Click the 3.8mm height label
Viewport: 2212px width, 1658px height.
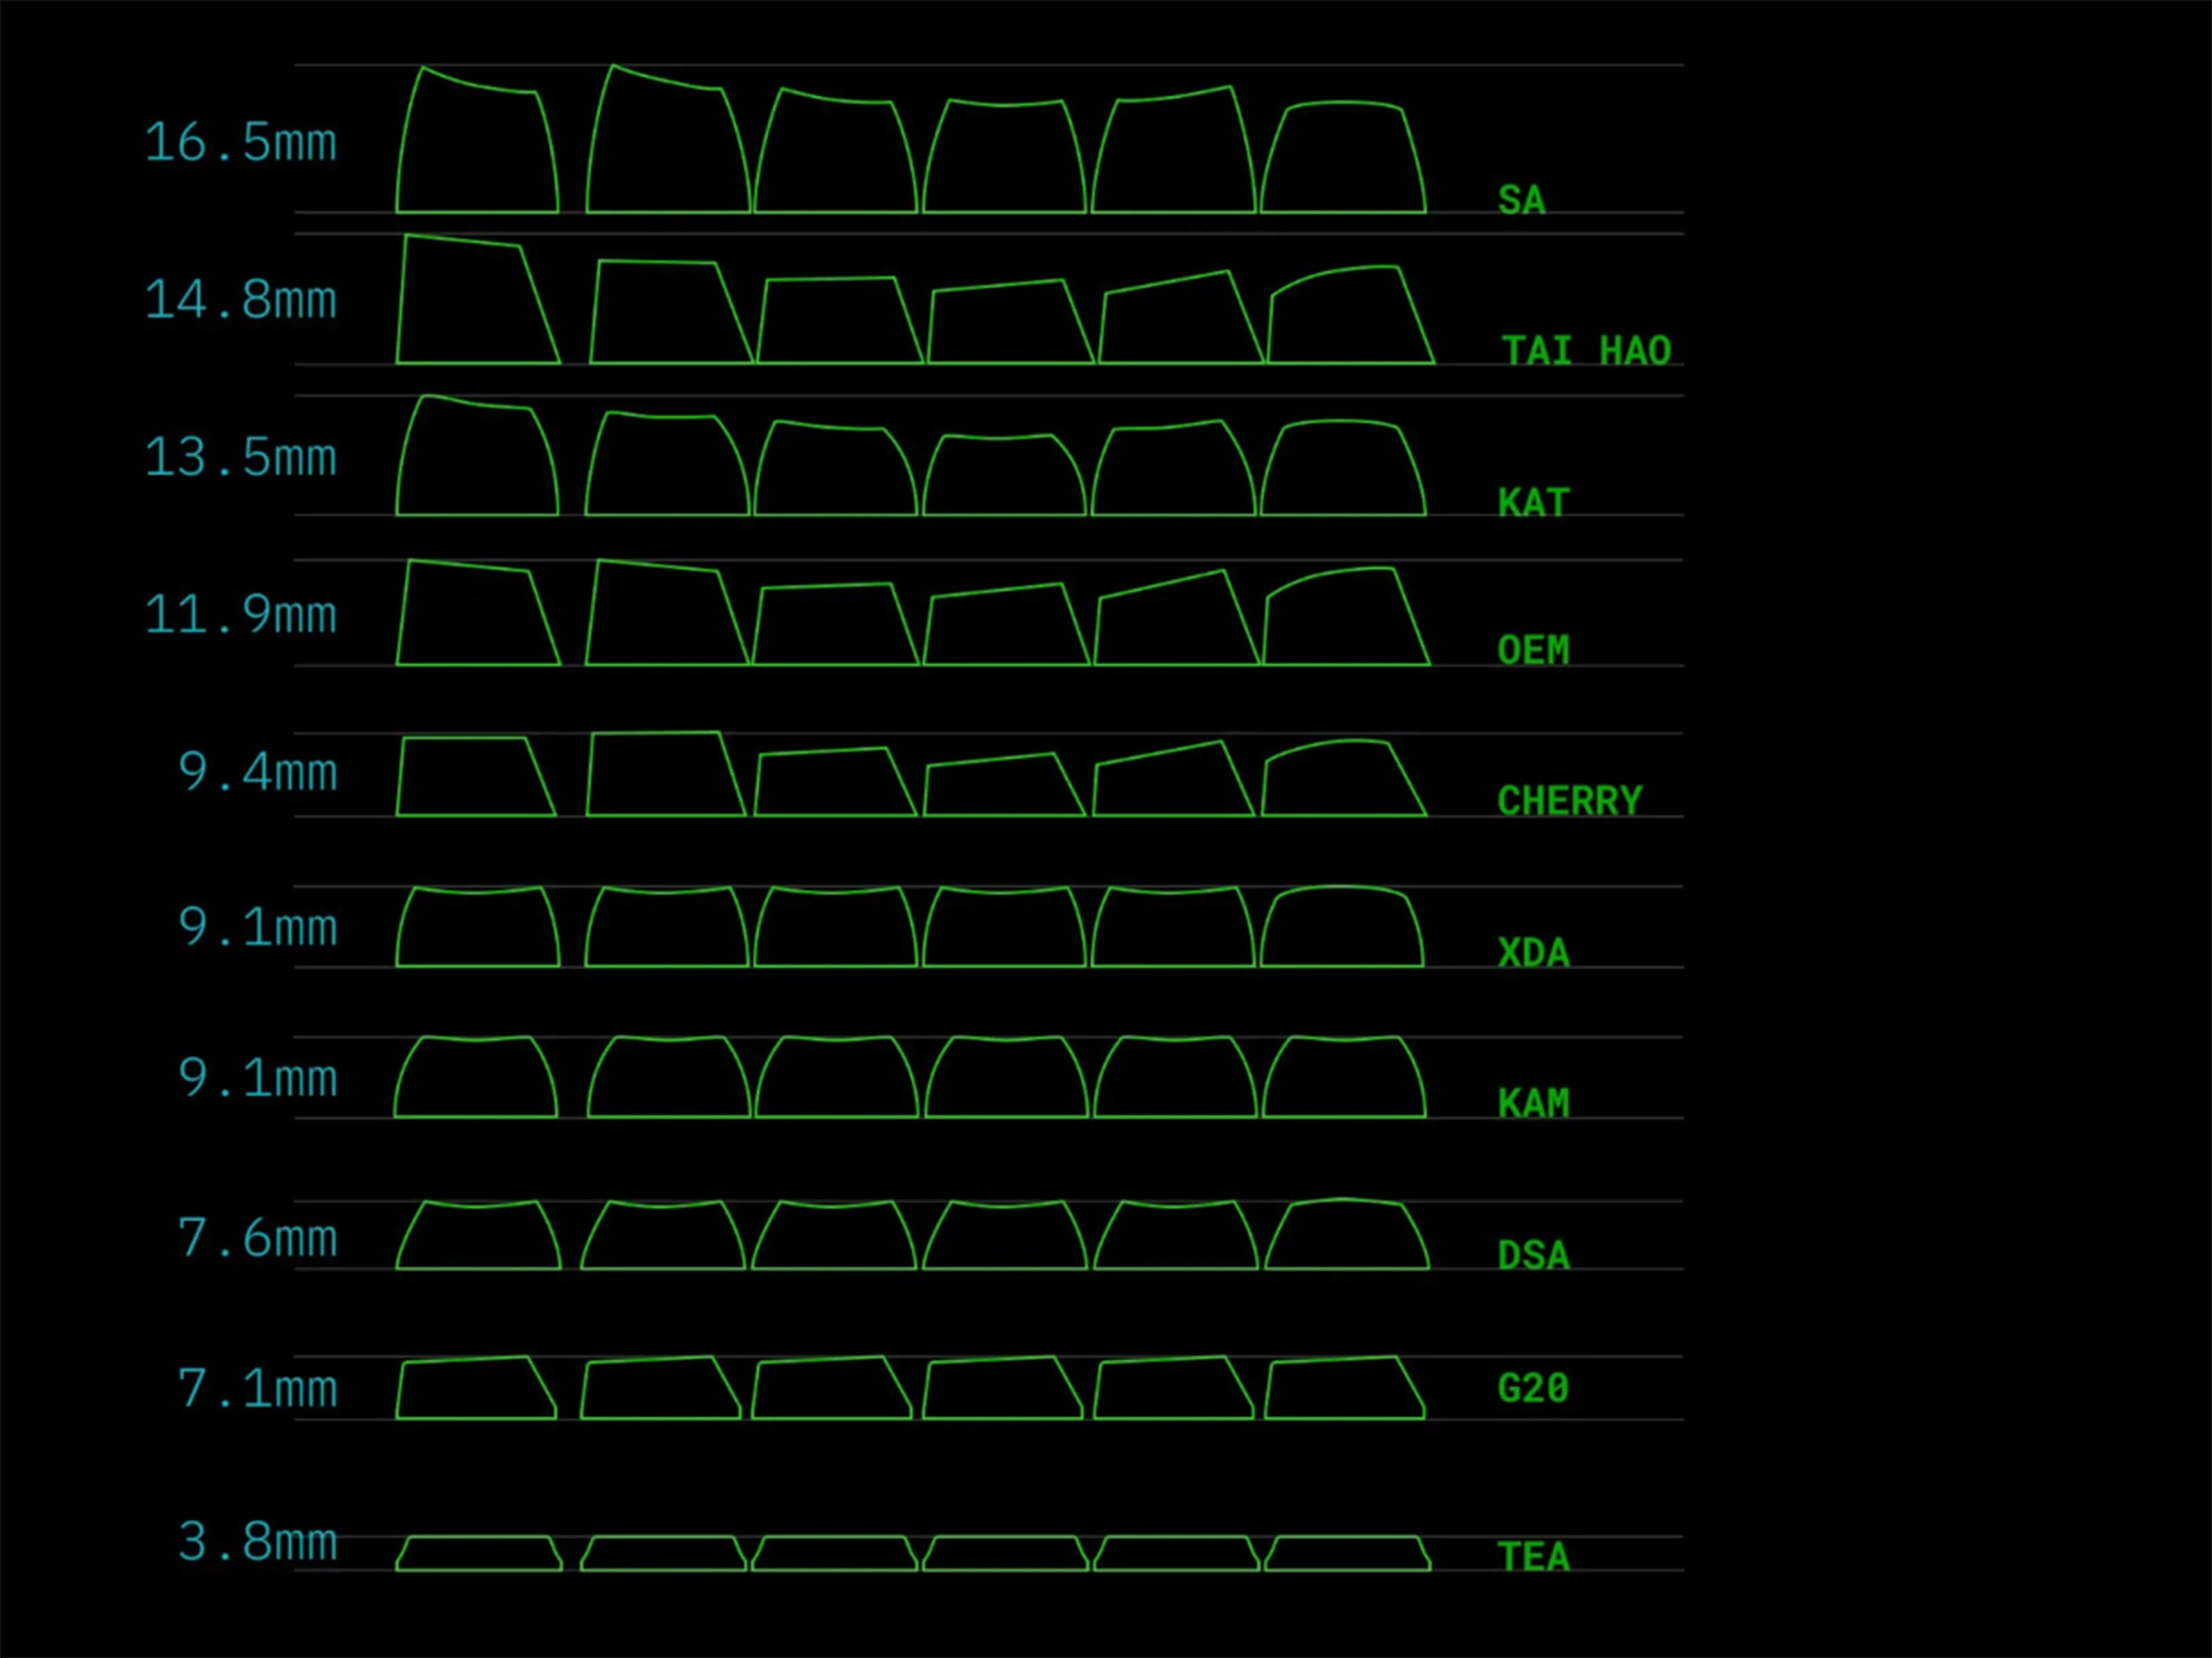257,1542
